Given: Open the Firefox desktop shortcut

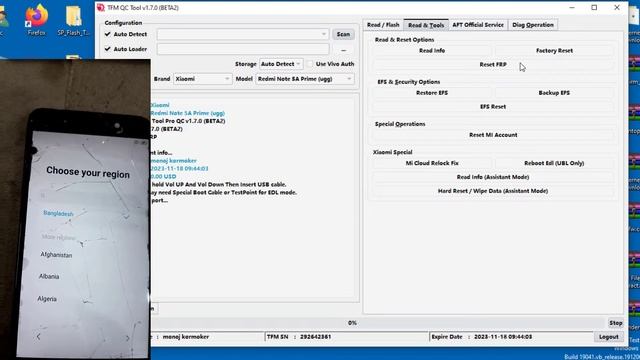Looking at the screenshot, I should 36,19.
